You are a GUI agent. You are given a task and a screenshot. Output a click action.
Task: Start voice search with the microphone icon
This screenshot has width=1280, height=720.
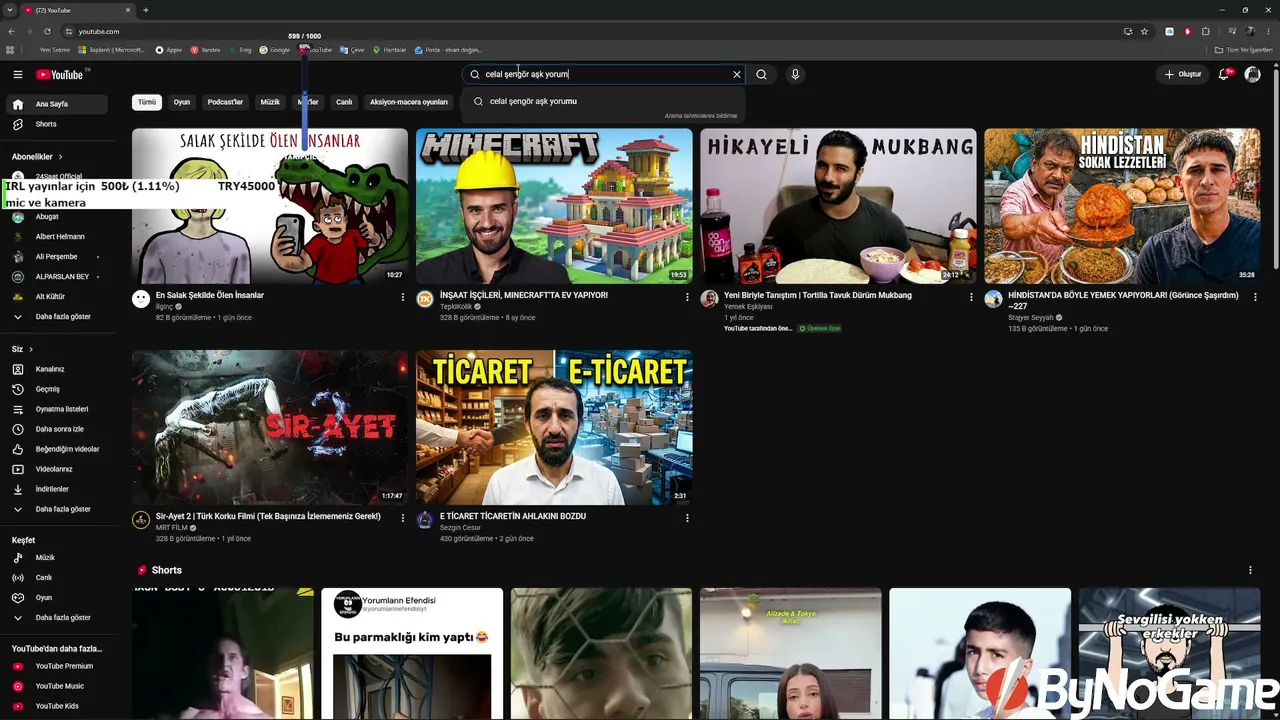click(x=795, y=74)
